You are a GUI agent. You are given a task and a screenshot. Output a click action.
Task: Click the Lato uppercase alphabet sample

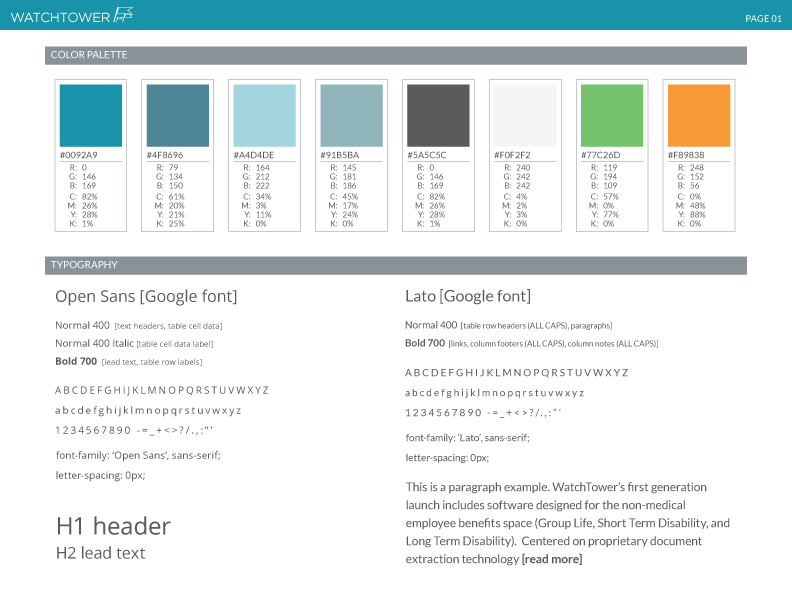(x=517, y=373)
